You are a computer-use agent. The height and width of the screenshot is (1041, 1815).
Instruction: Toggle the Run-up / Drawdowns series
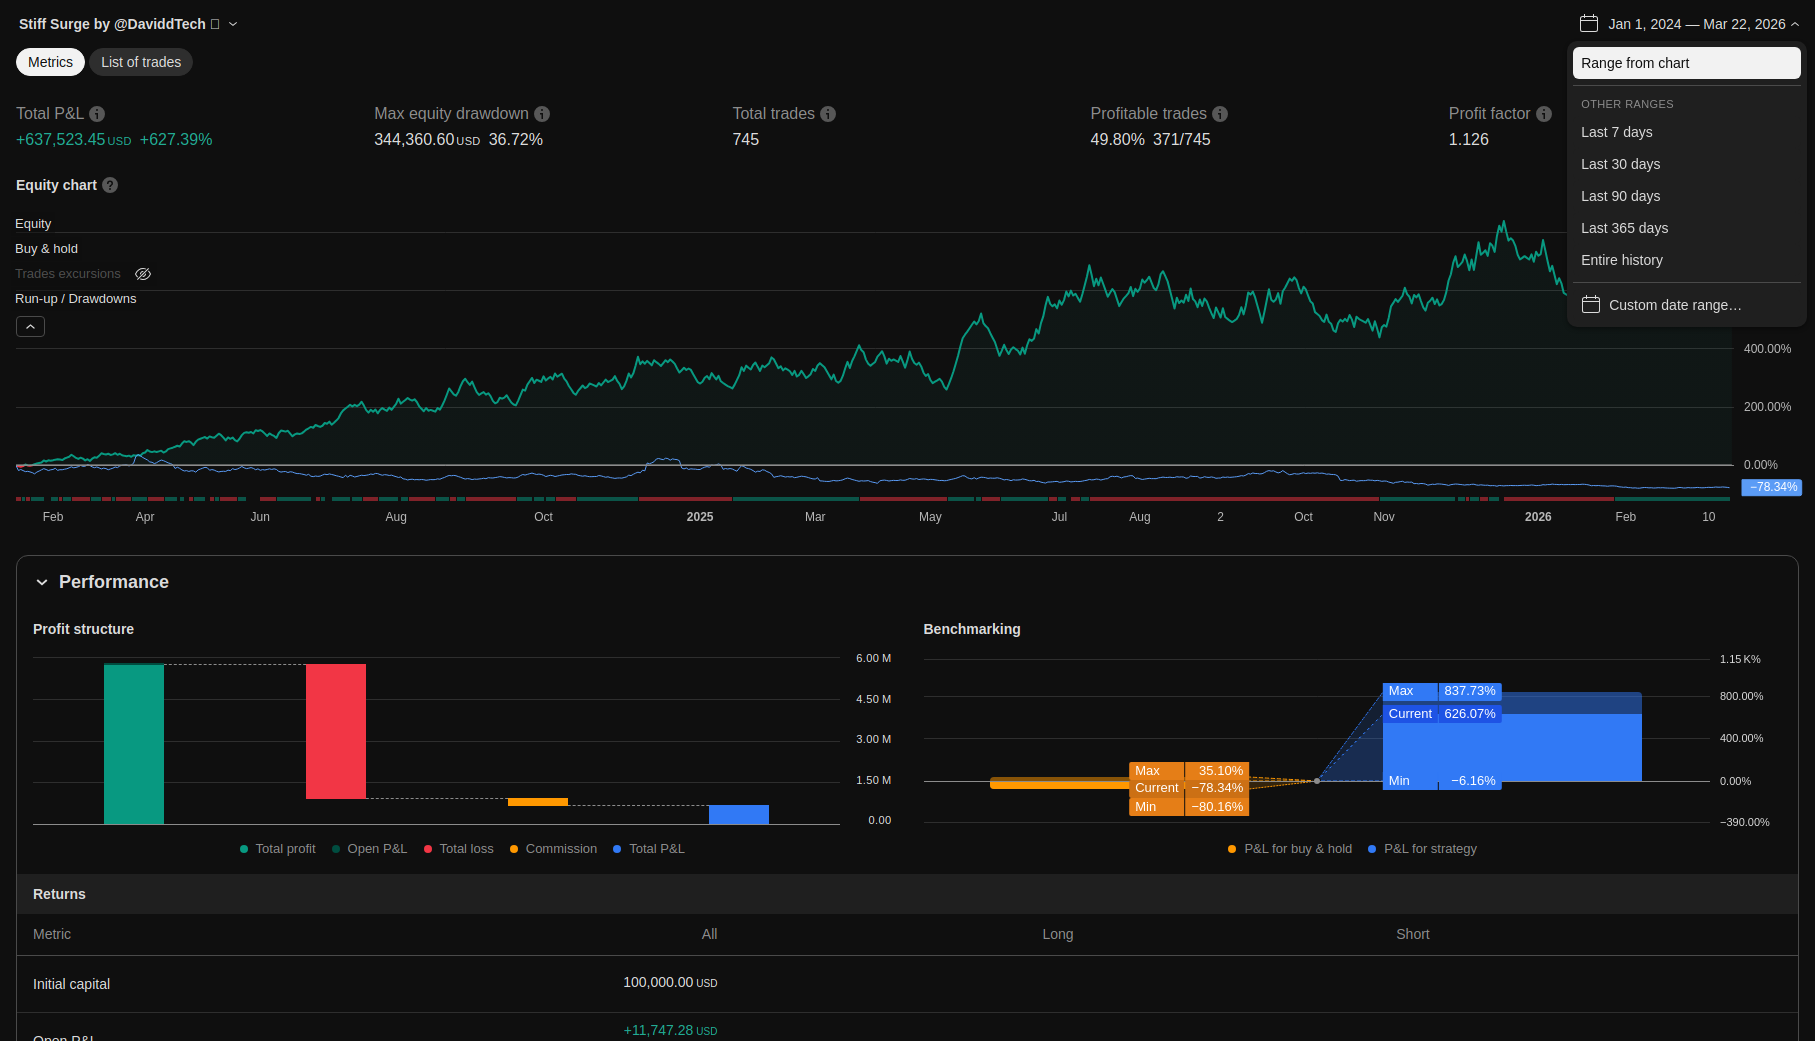click(75, 299)
